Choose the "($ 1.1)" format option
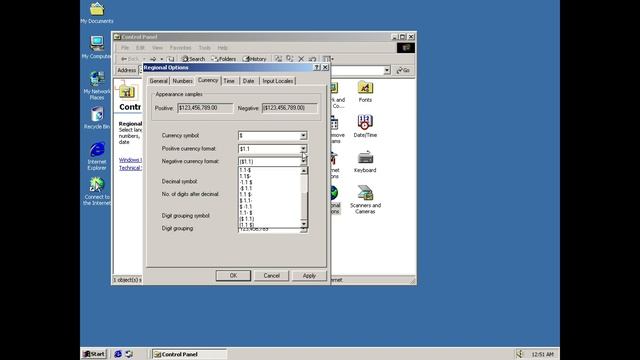Image resolution: width=640 pixels, height=360 pixels. pyautogui.click(x=247, y=219)
